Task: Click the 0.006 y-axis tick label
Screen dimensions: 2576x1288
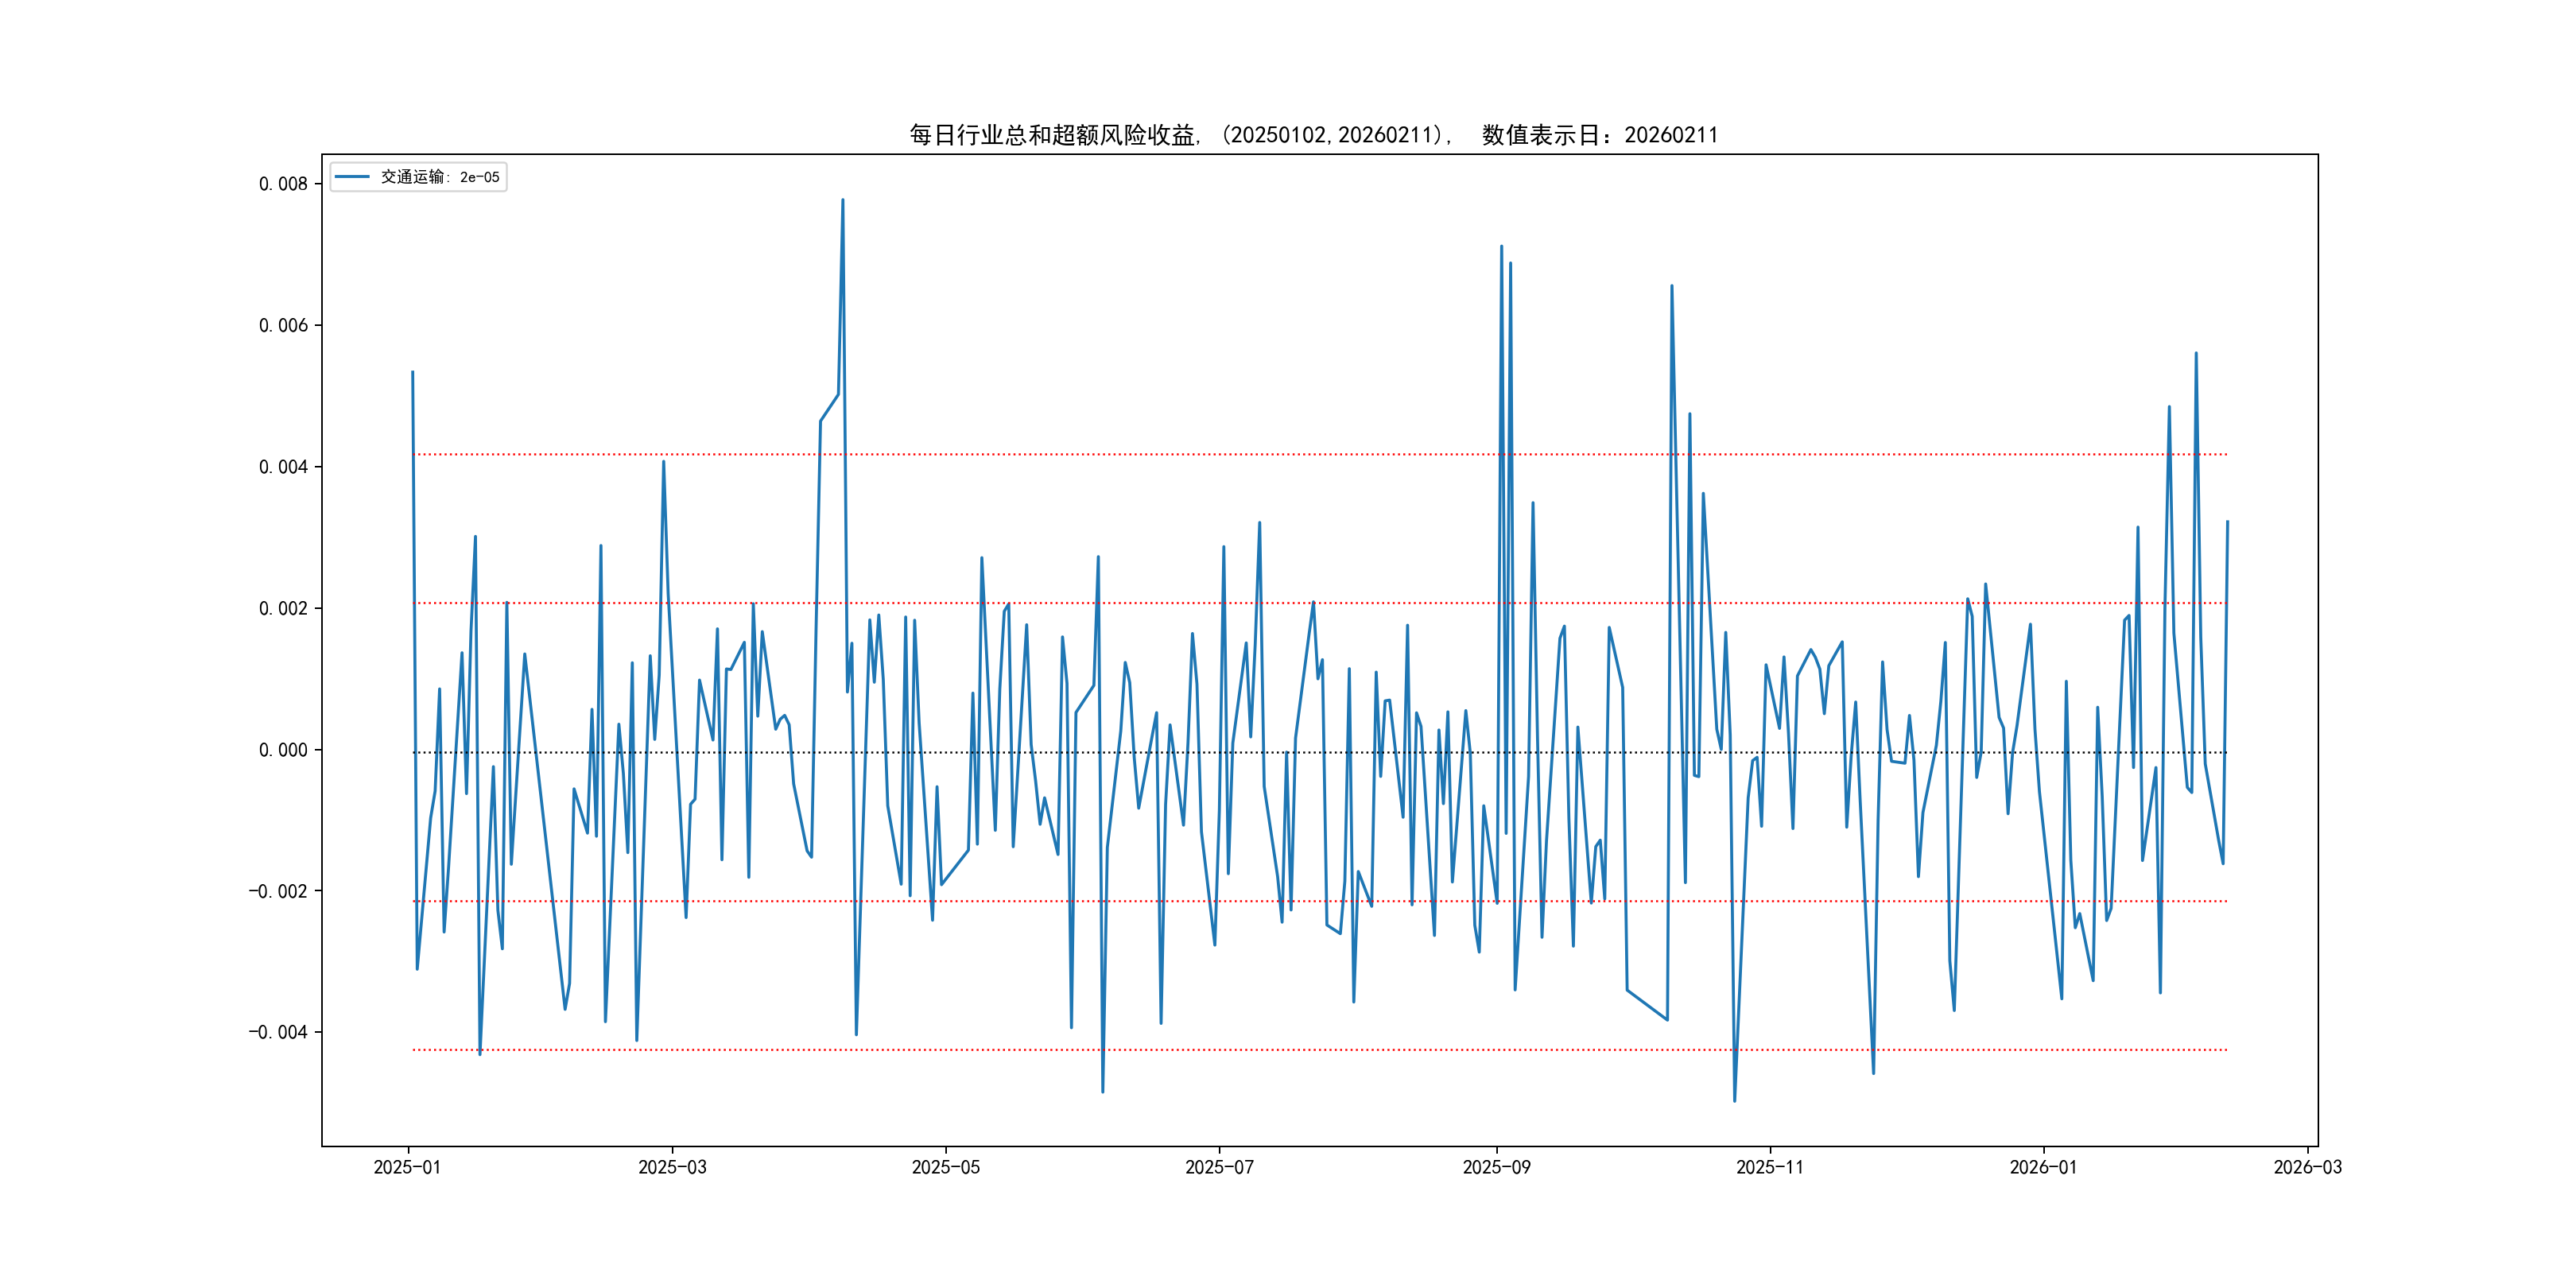Action: pyautogui.click(x=283, y=325)
